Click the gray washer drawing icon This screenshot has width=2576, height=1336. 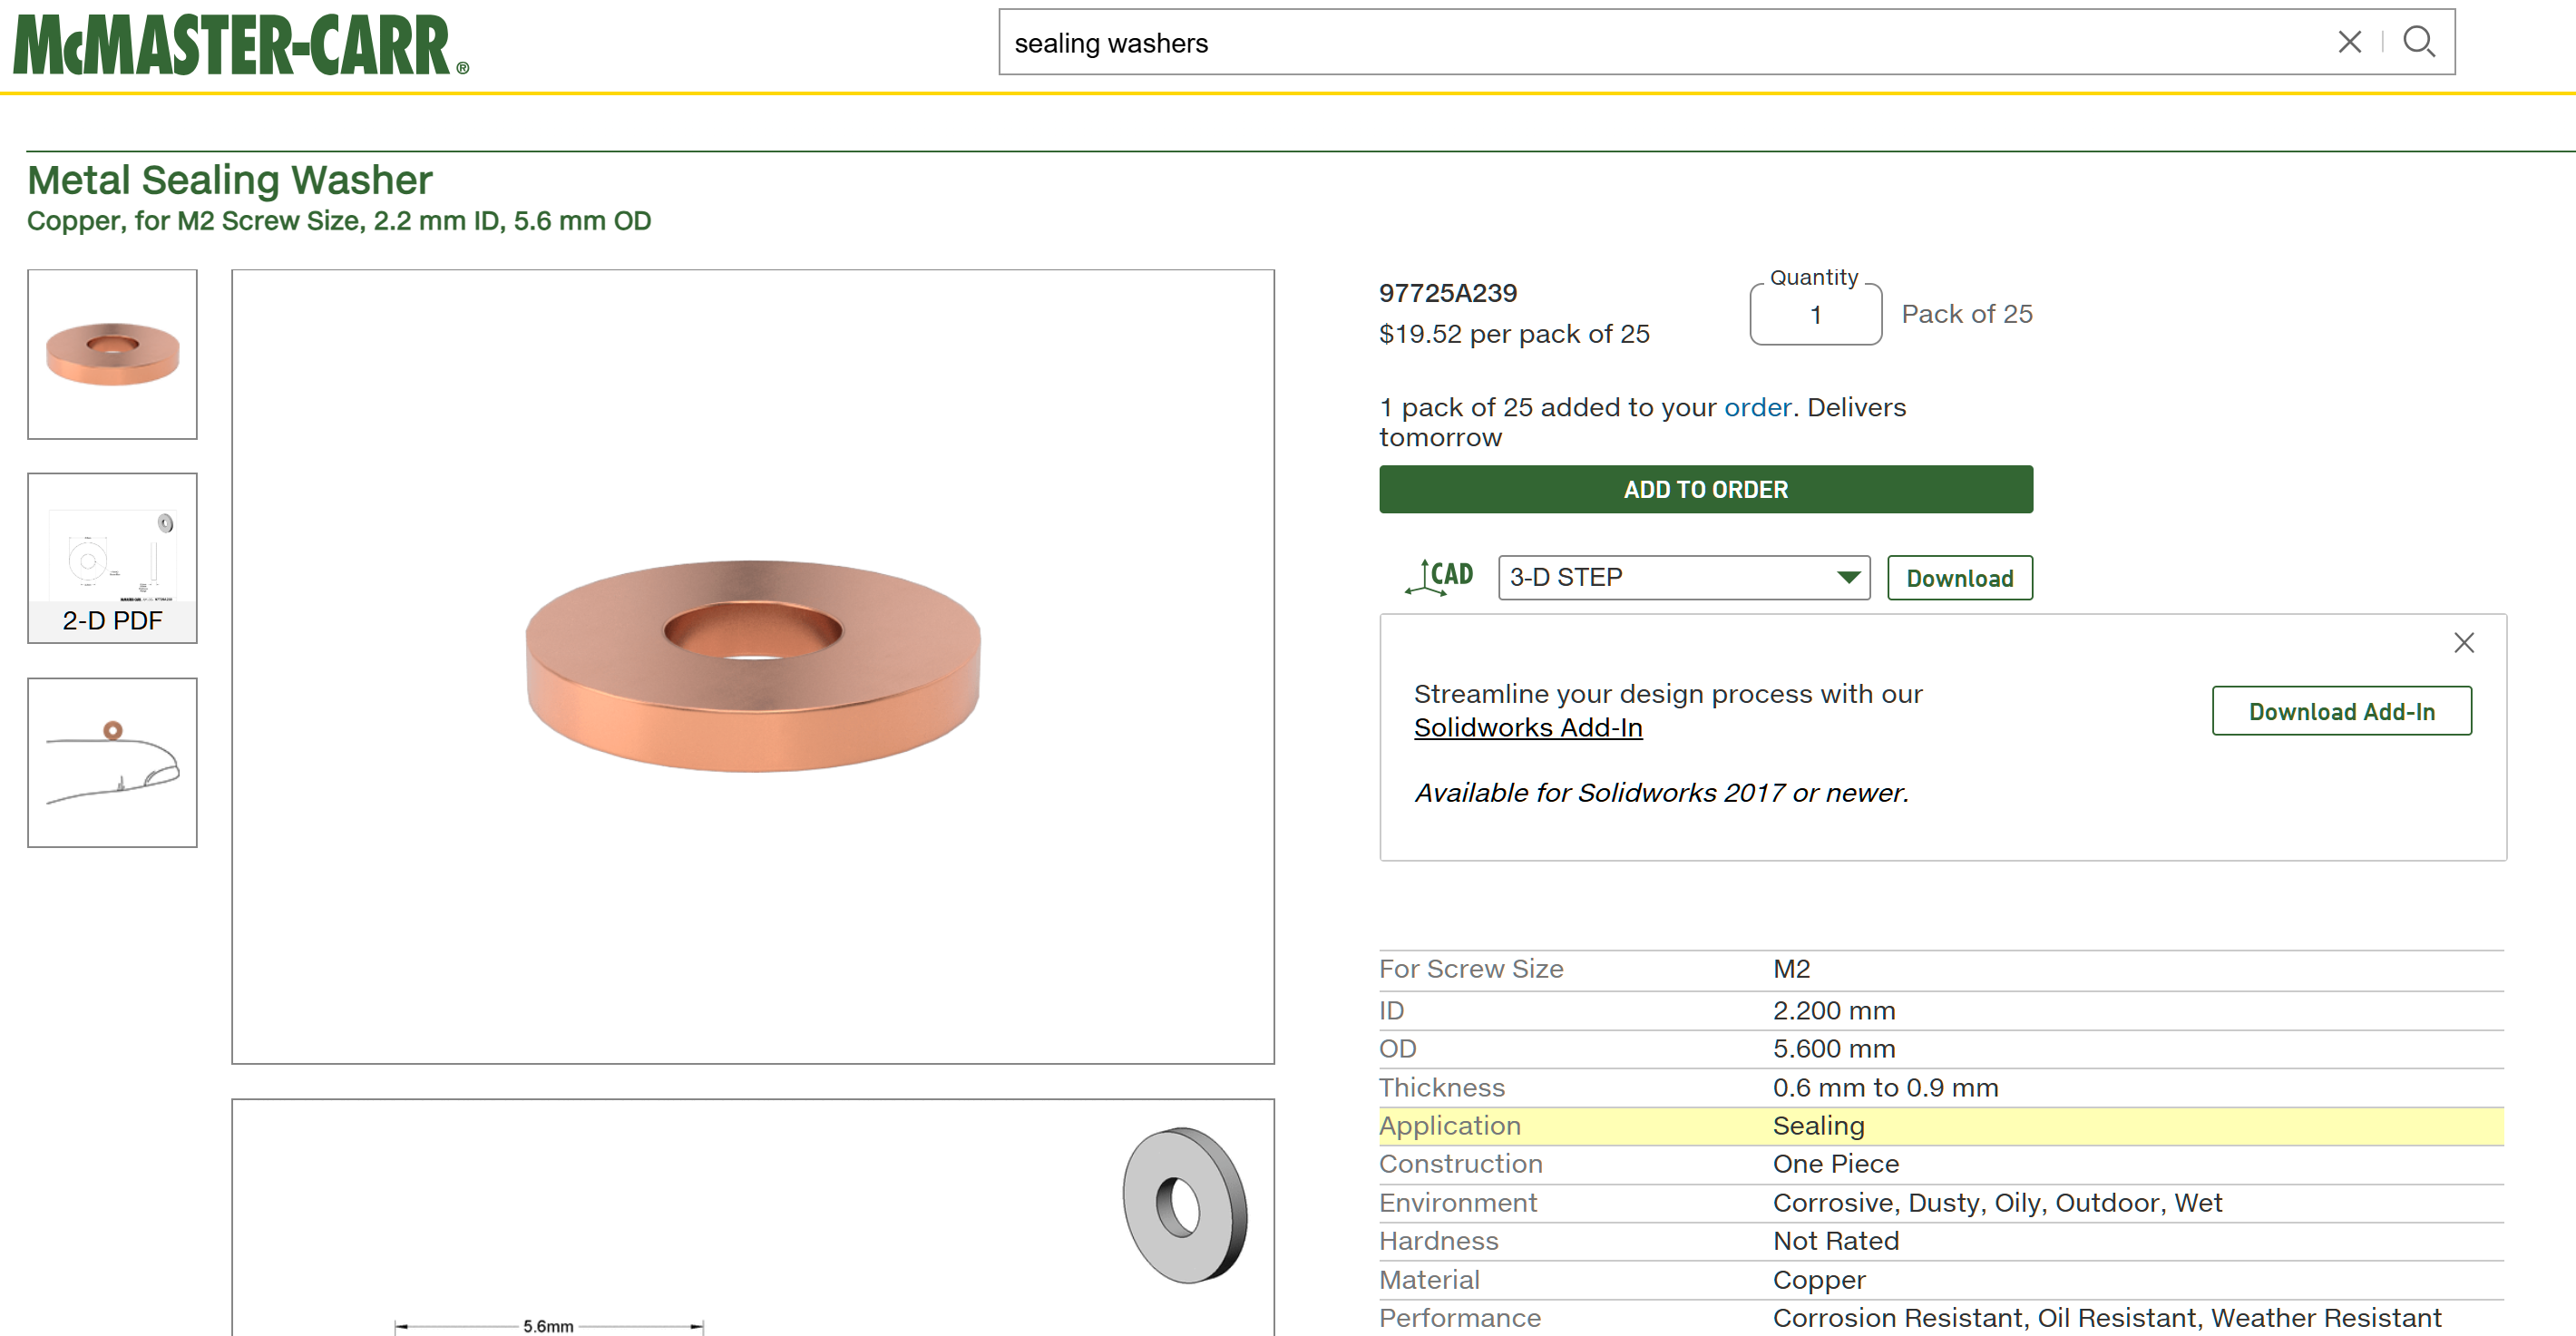(1185, 1205)
